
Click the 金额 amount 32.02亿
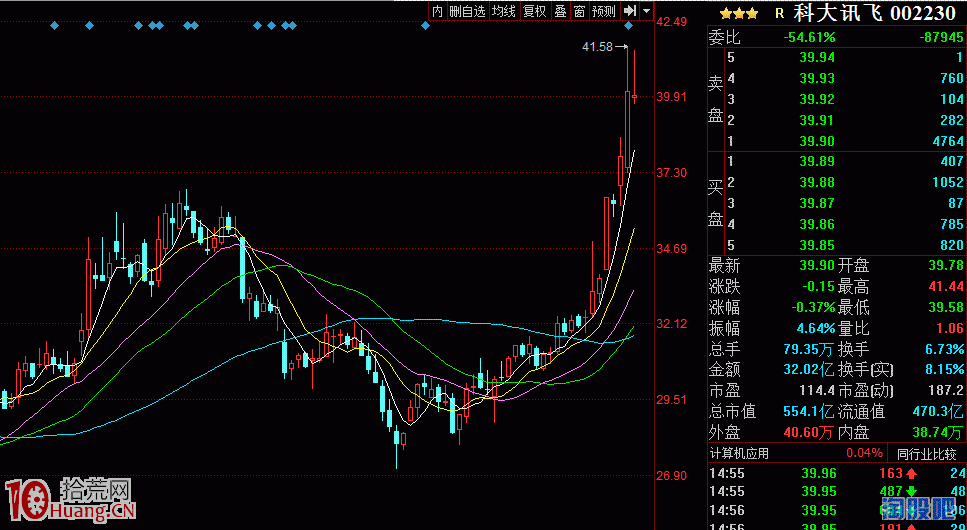[809, 370]
